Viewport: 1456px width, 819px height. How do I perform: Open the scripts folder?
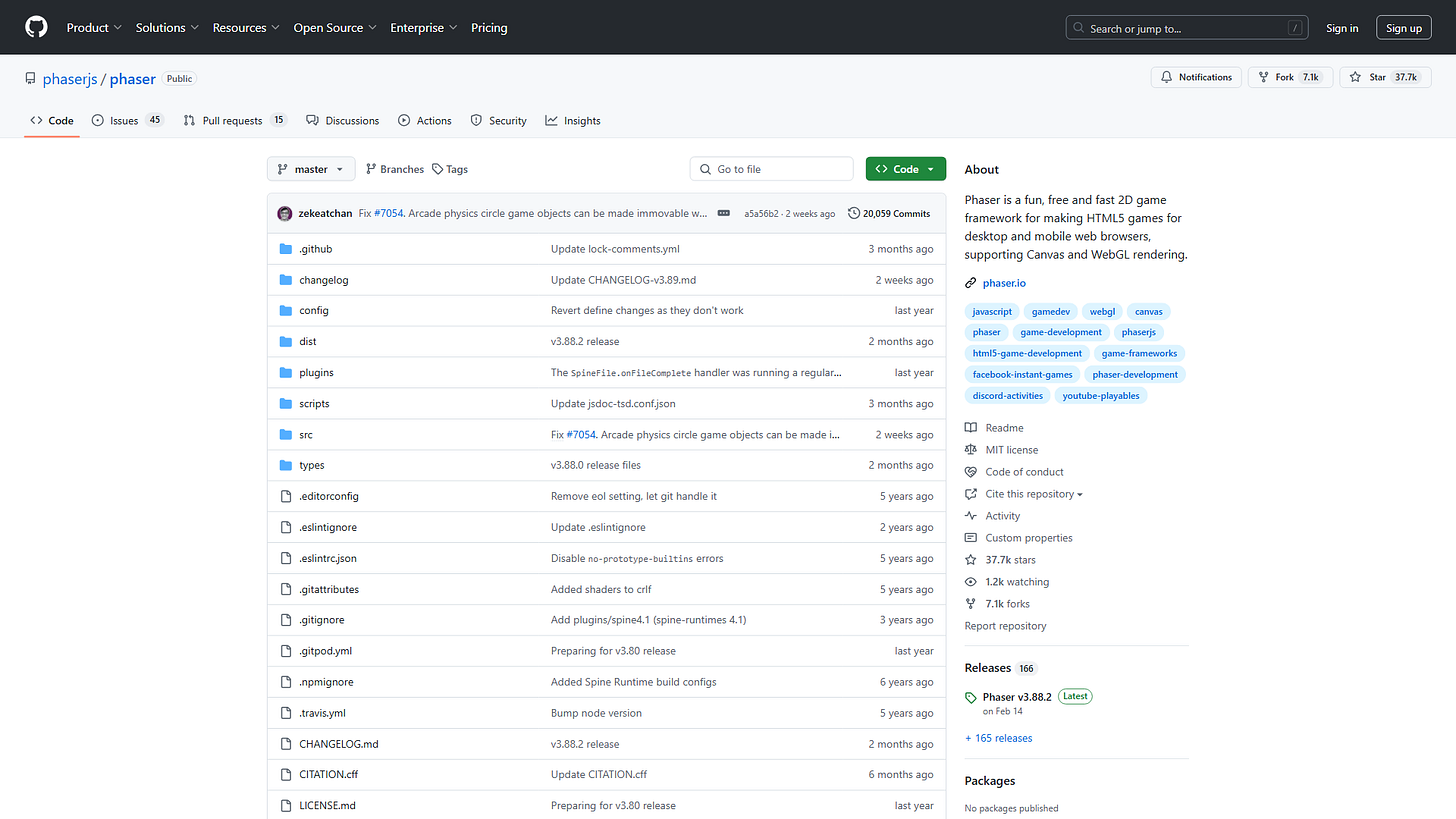pos(314,404)
